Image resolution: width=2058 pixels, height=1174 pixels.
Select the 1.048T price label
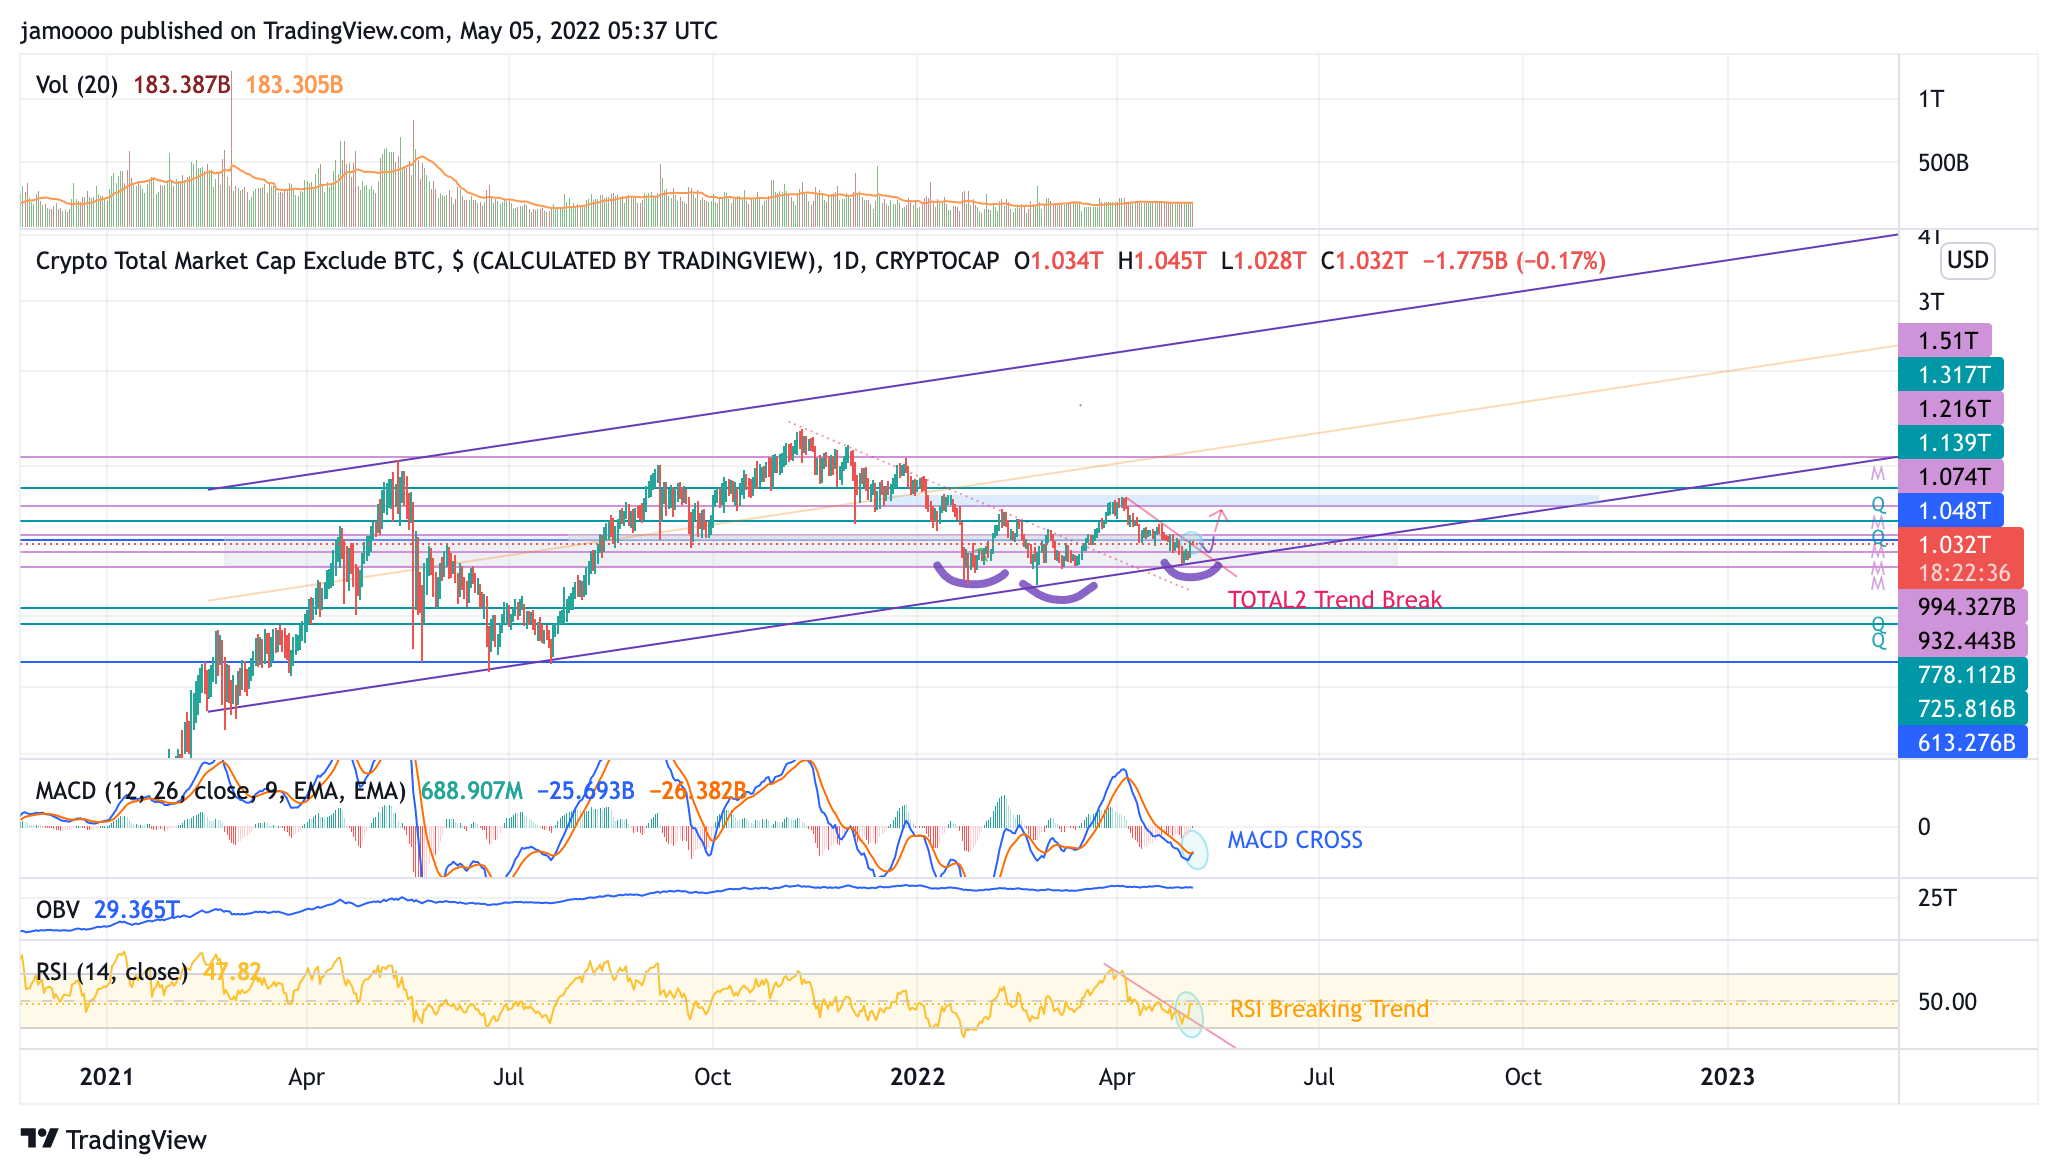[1951, 510]
